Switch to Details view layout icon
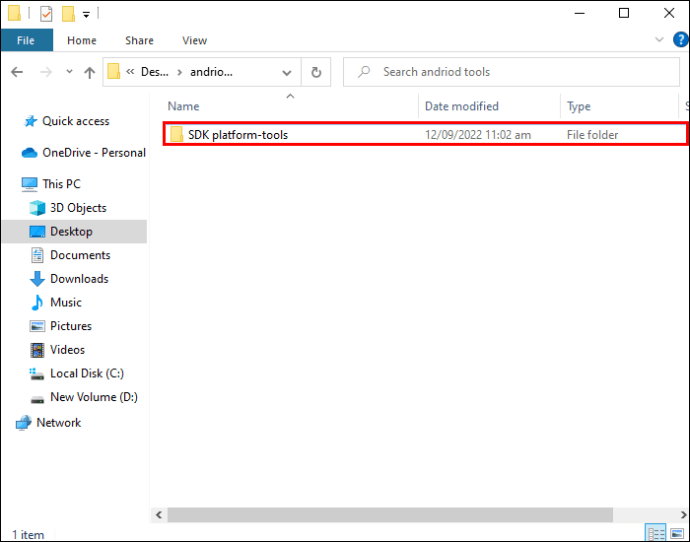690x542 pixels. 655,534
